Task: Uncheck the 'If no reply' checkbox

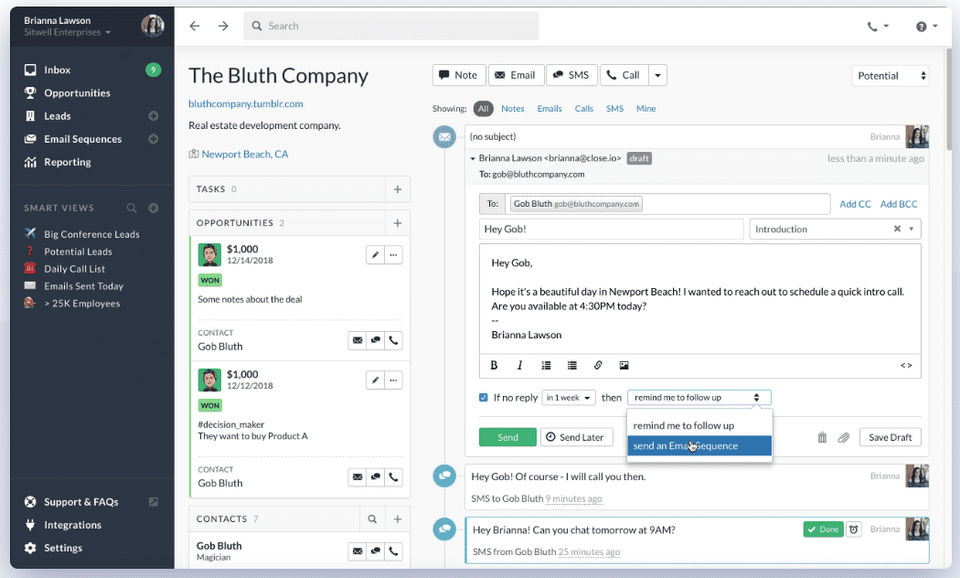Action: pyautogui.click(x=483, y=397)
